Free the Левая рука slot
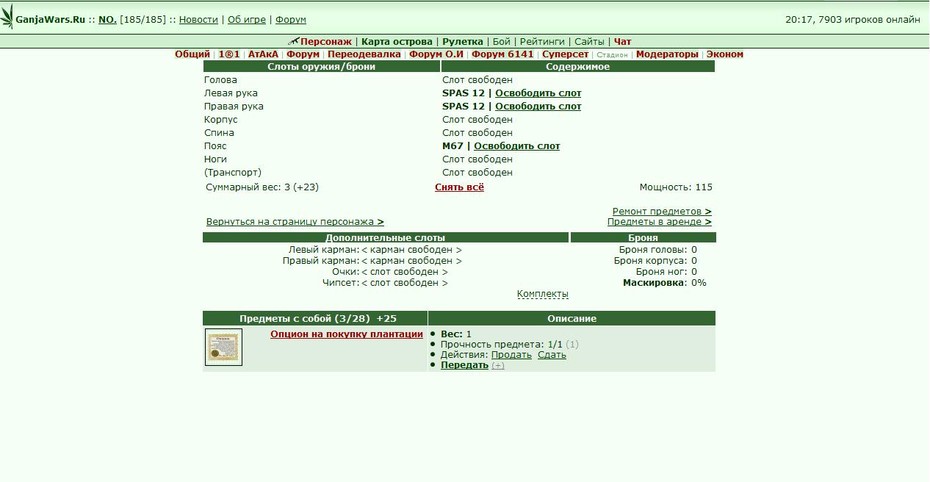Image resolution: width=930 pixels, height=482 pixels. (x=538, y=93)
